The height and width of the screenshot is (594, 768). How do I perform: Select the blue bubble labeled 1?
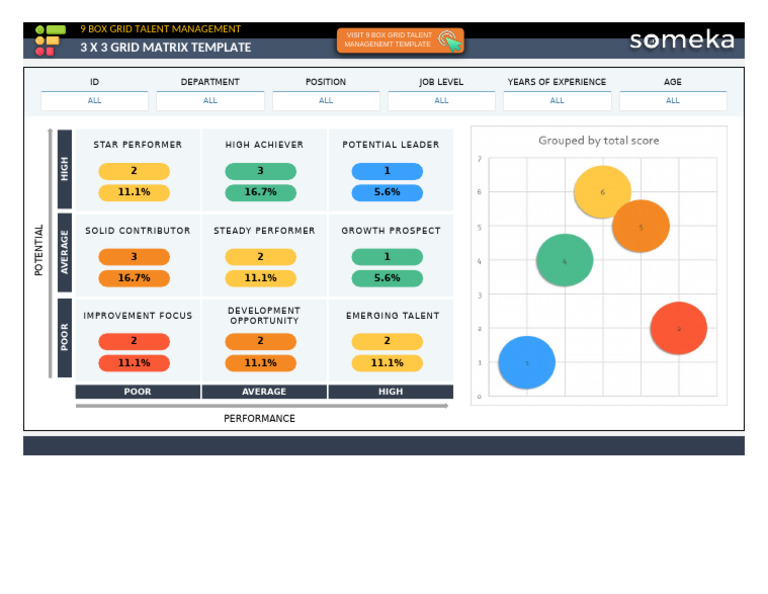click(x=527, y=362)
